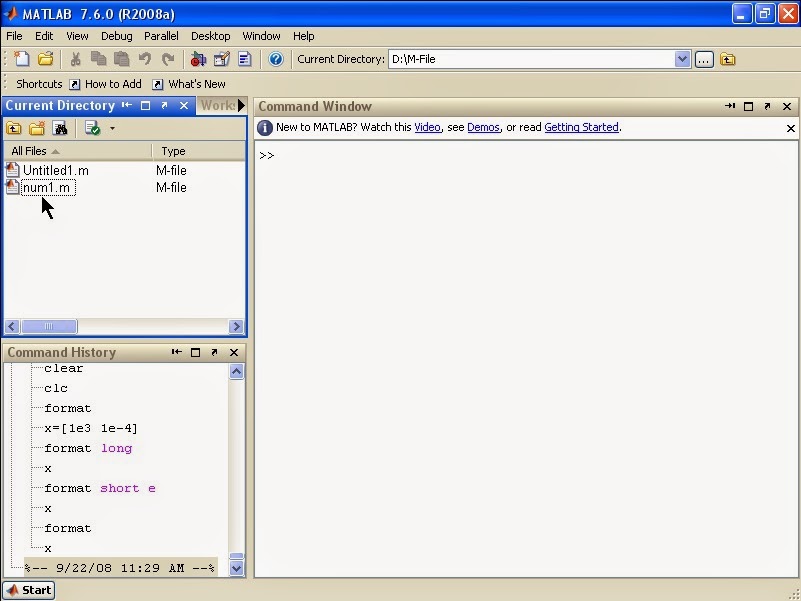
Task: Undock the Command Window panel
Action: tap(765, 106)
